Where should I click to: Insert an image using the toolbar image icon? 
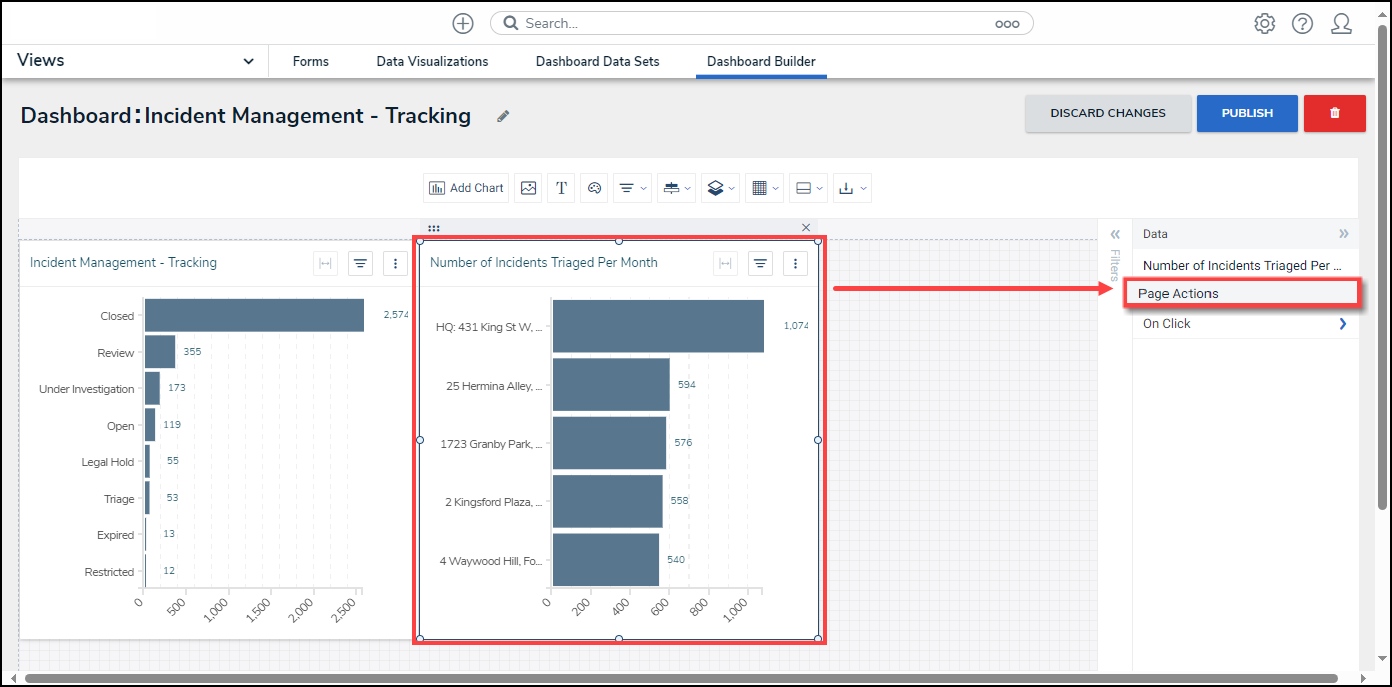pos(529,188)
